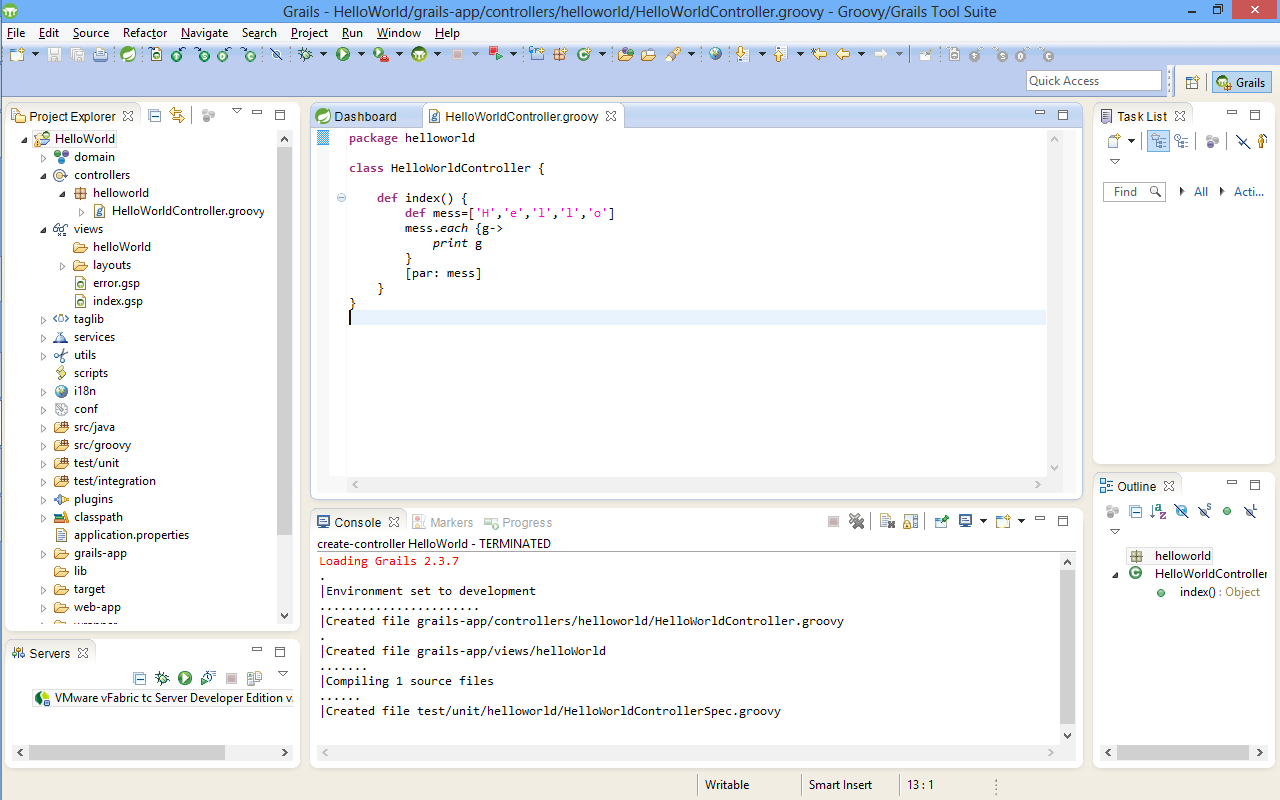Open the Refactor menu
Screen dimensions: 1280x800
click(x=145, y=33)
